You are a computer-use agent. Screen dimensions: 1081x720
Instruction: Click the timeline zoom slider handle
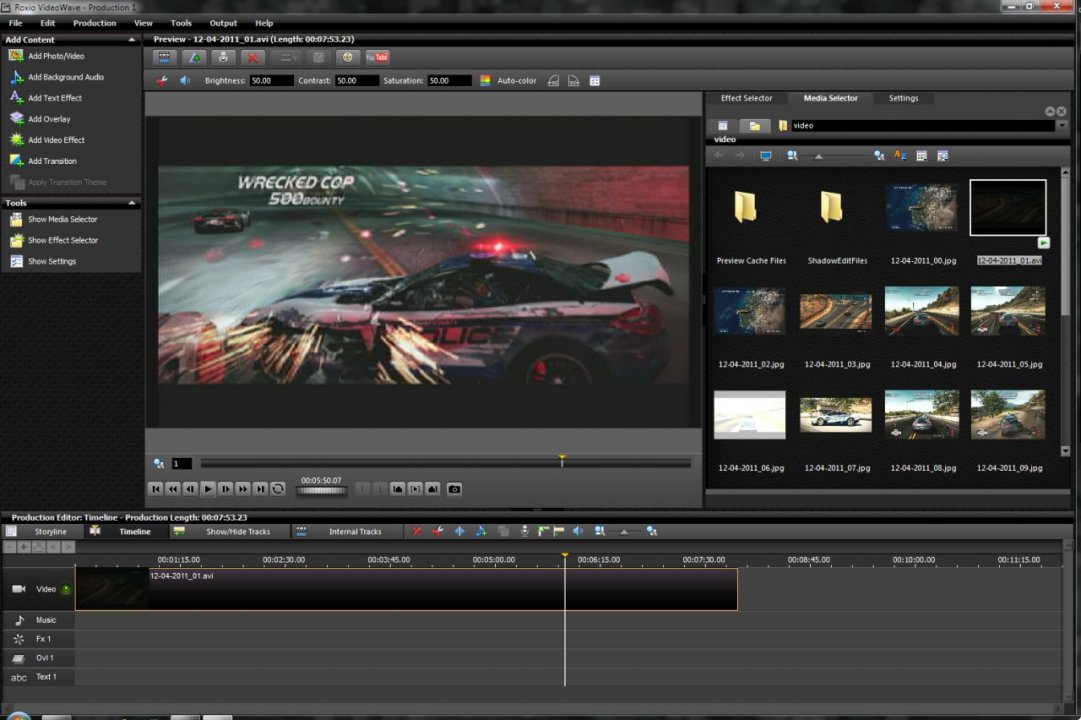[x=624, y=532]
